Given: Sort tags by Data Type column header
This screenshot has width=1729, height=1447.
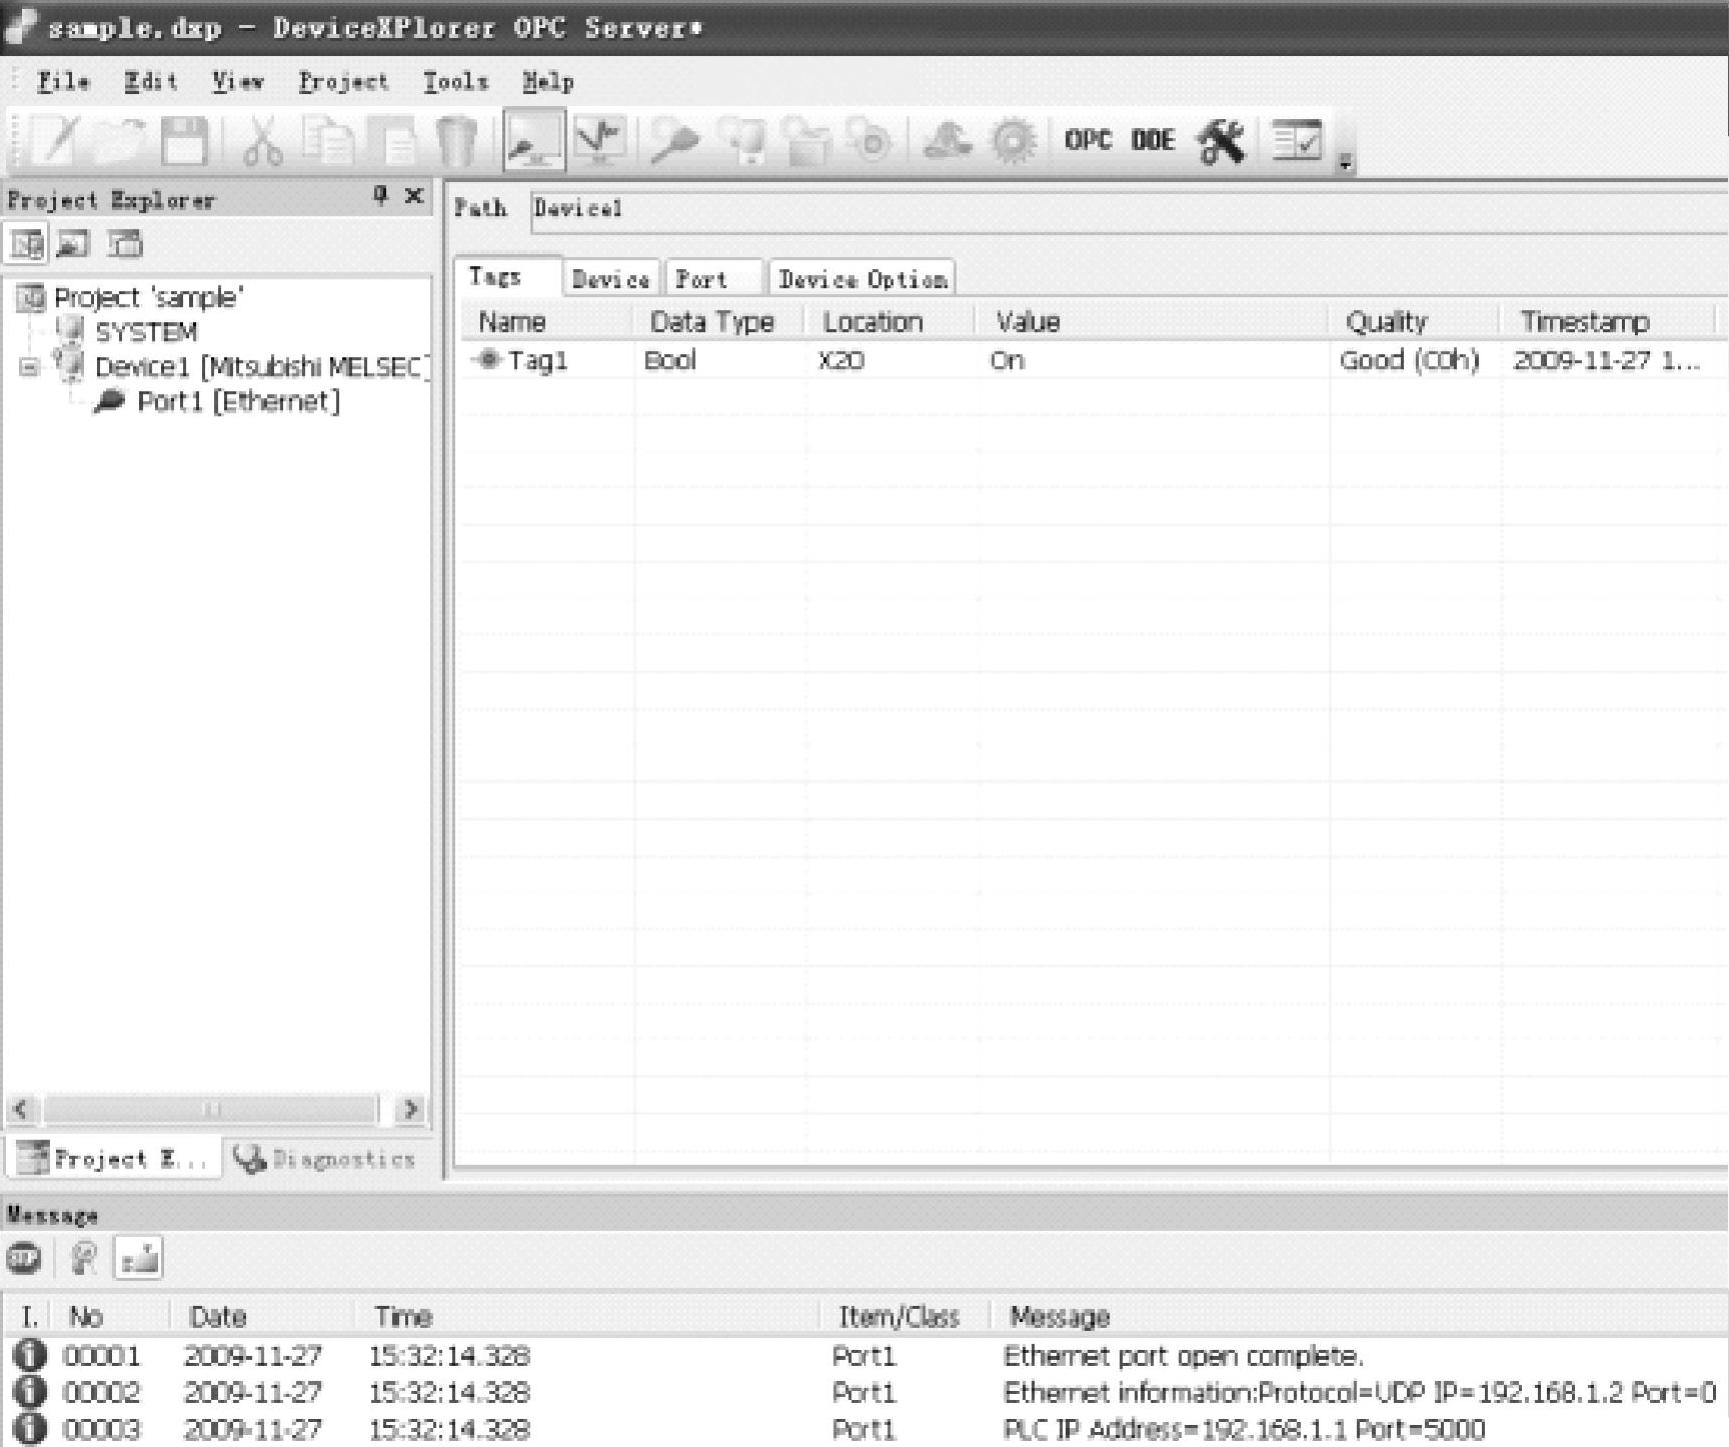Looking at the screenshot, I should coord(711,322).
